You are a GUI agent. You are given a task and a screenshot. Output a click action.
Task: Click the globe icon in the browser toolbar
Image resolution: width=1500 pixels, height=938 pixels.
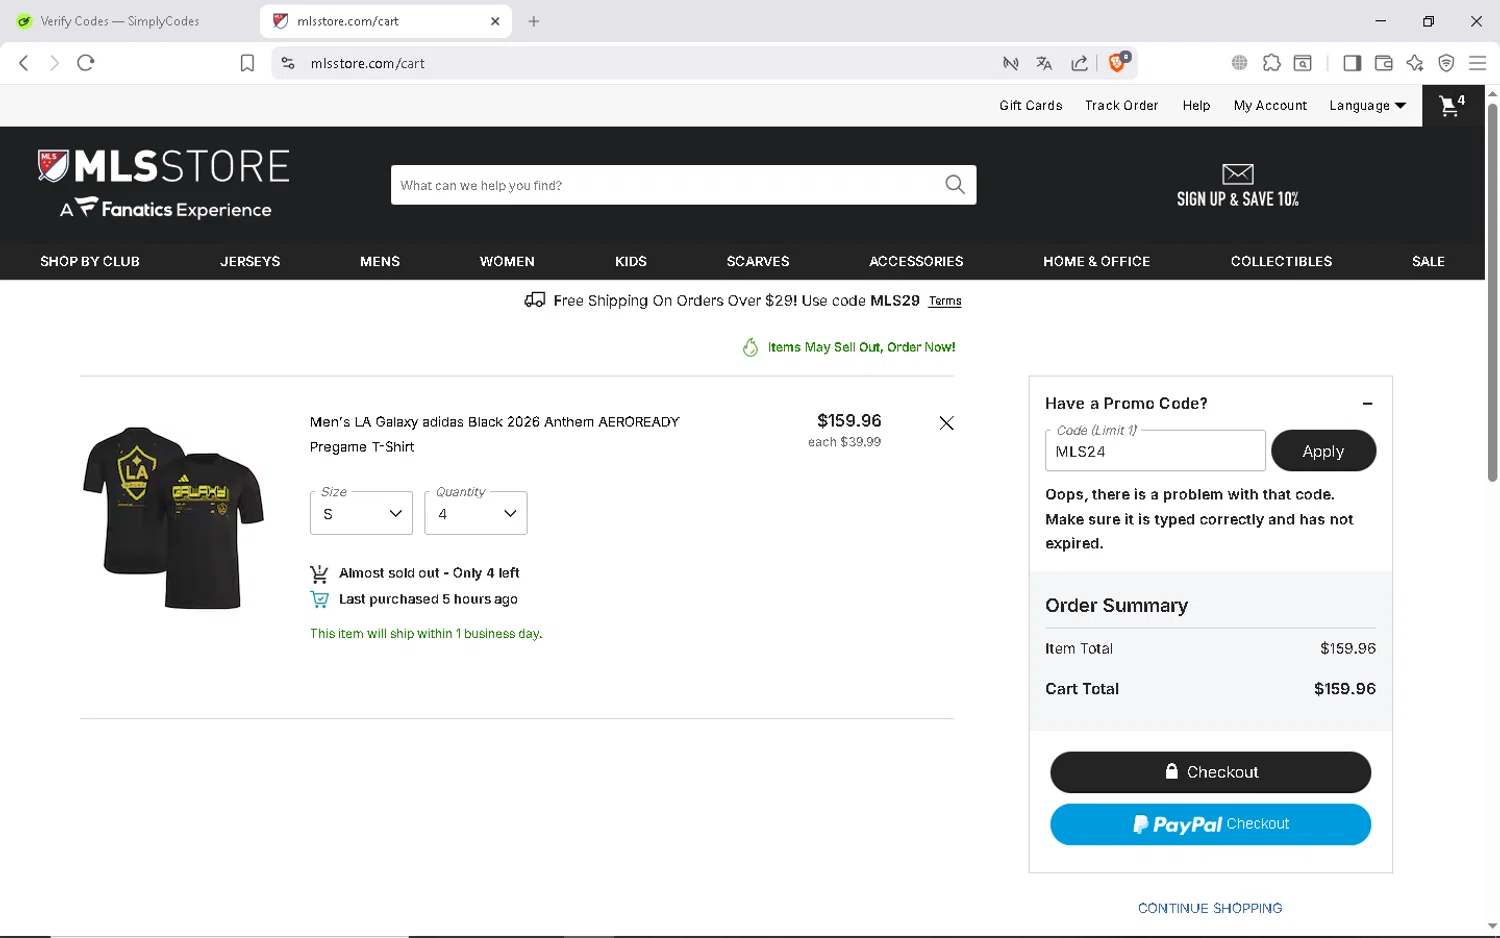pyautogui.click(x=1239, y=63)
